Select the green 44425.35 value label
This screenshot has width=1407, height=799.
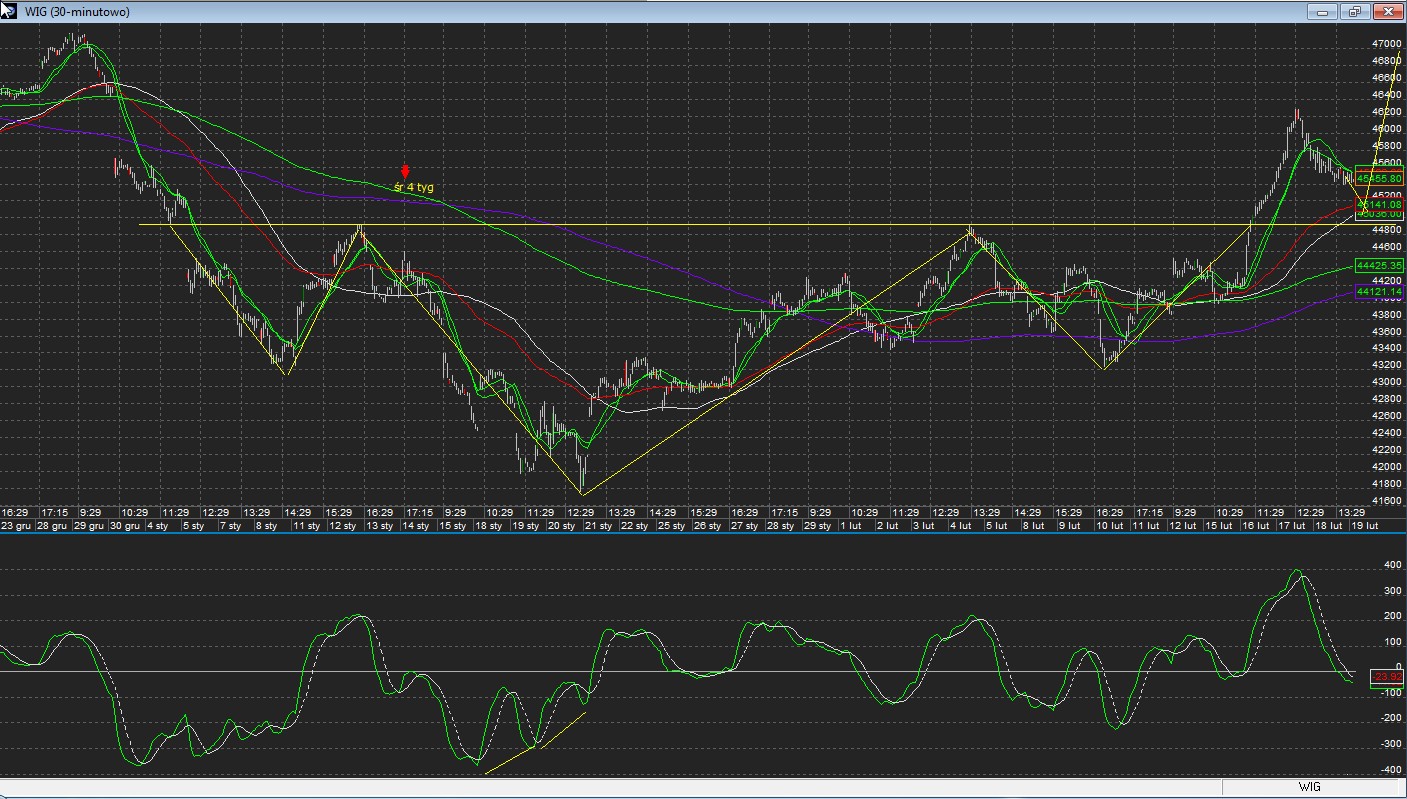[1379, 265]
